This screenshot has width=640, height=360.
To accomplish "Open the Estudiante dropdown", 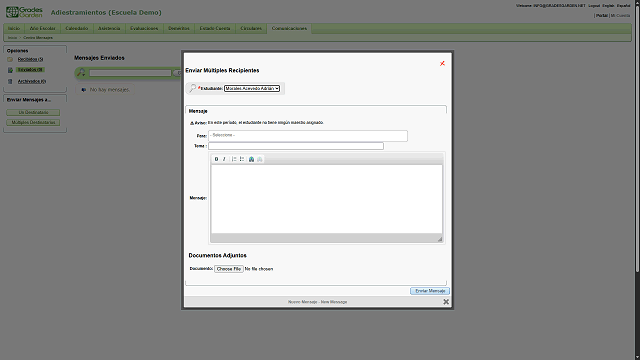I will coord(252,88).
